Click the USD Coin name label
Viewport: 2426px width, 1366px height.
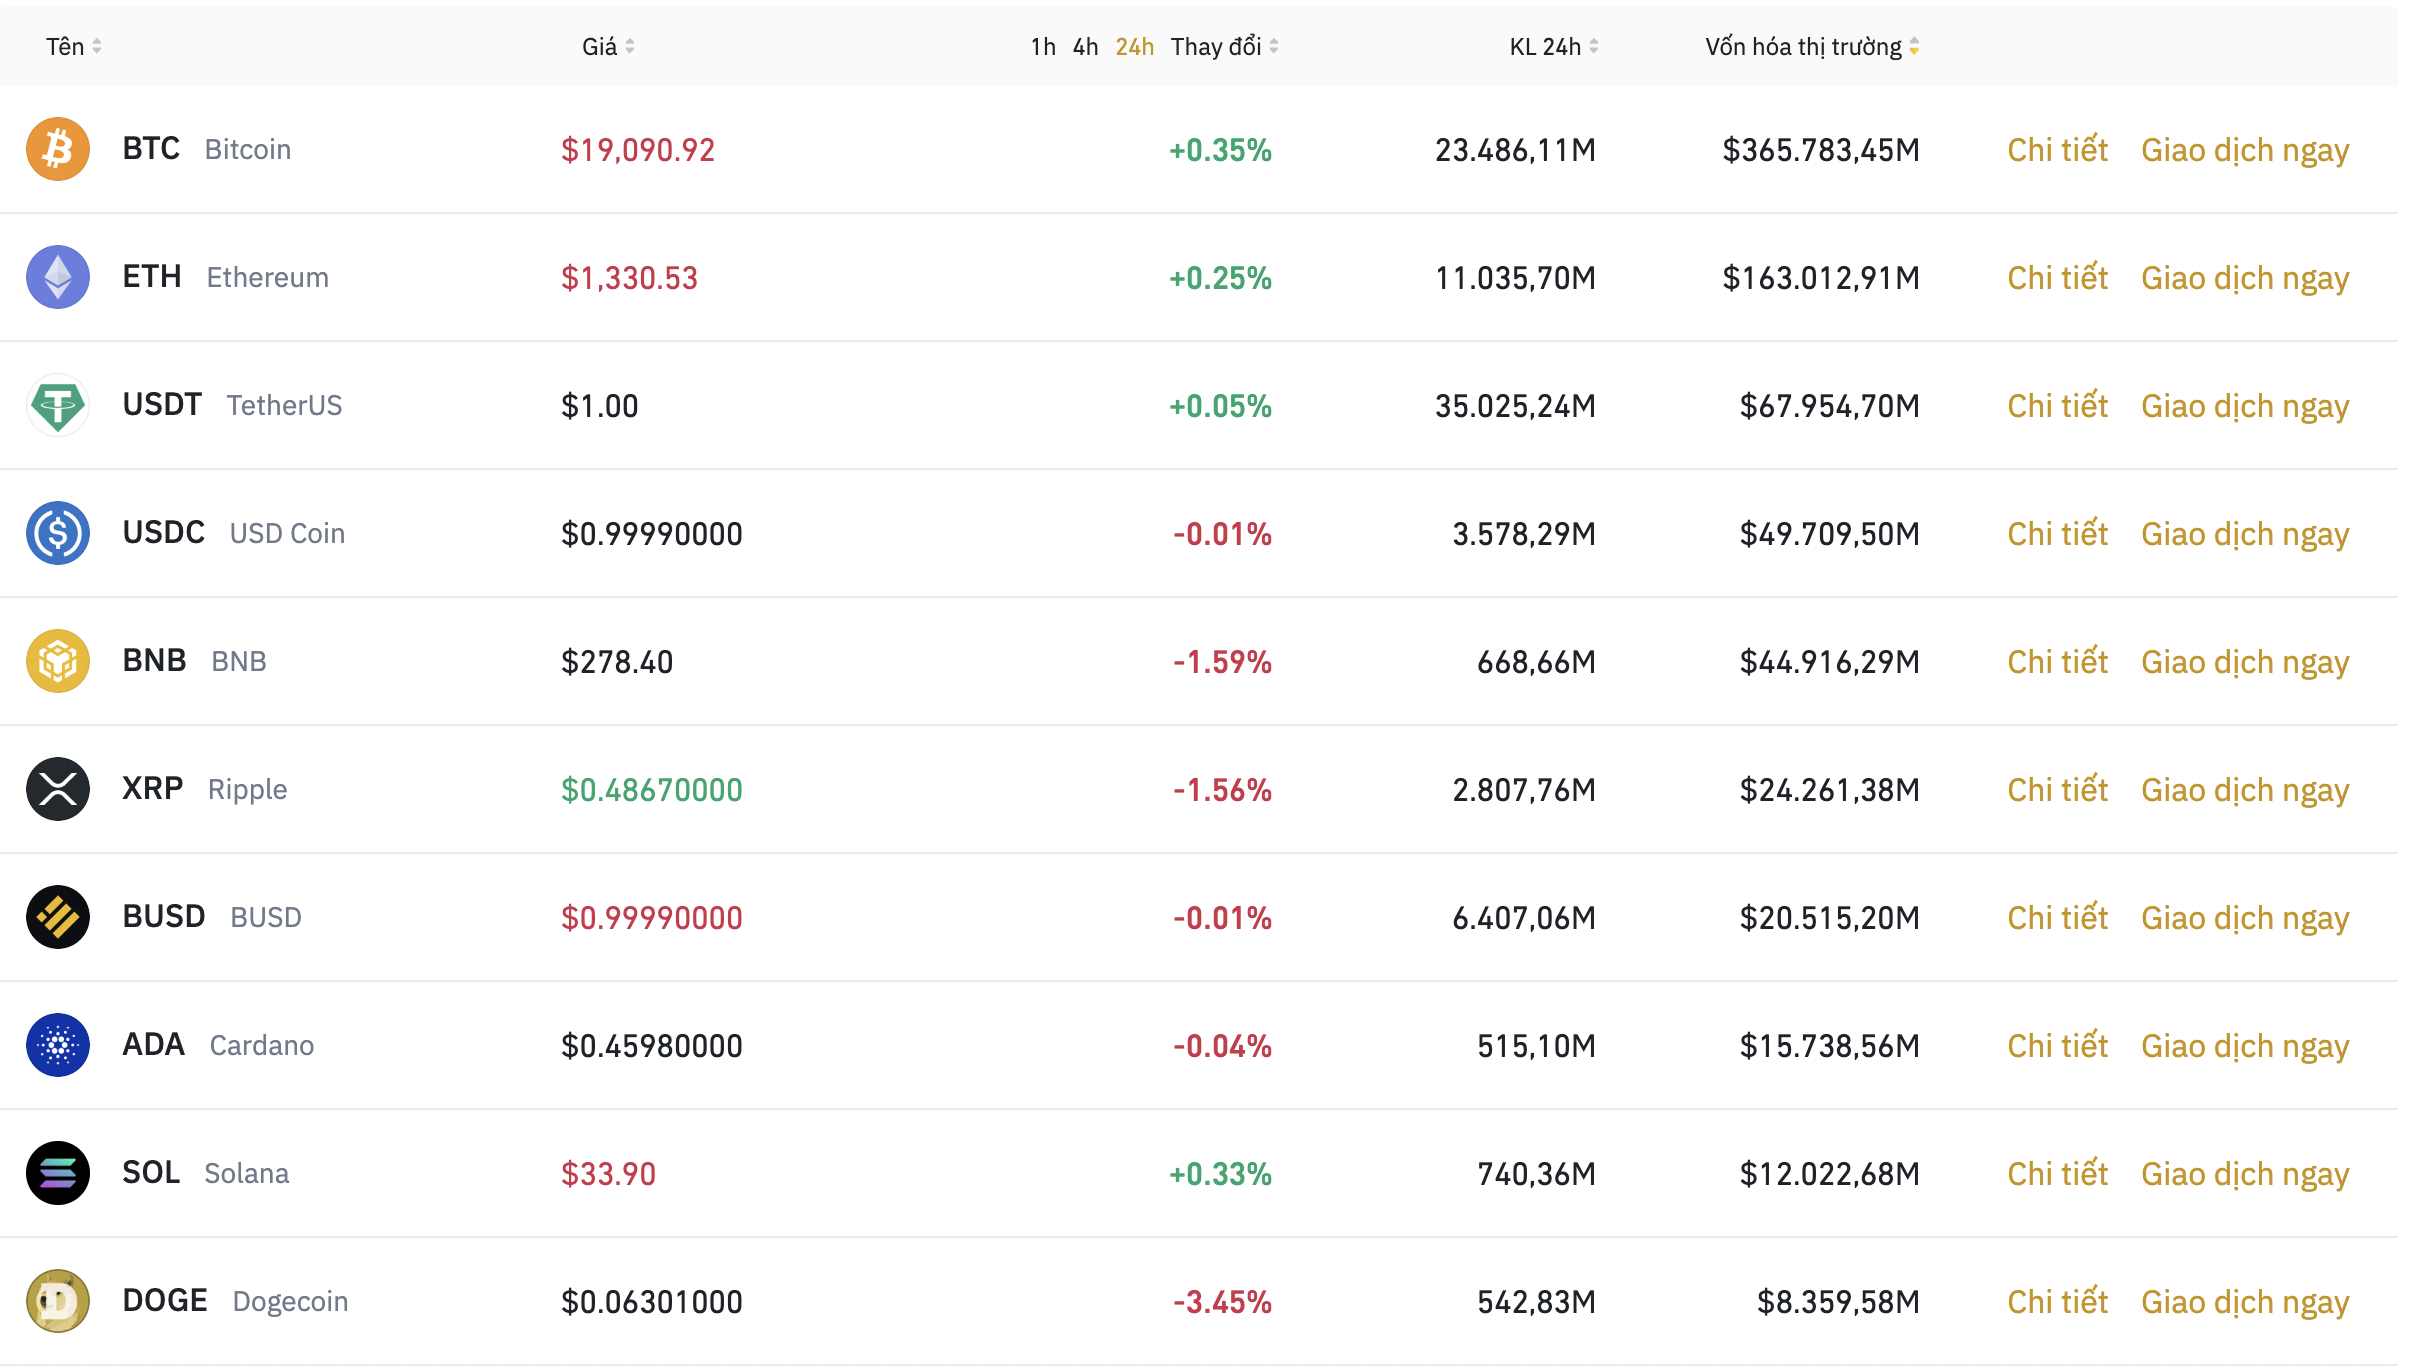287,534
